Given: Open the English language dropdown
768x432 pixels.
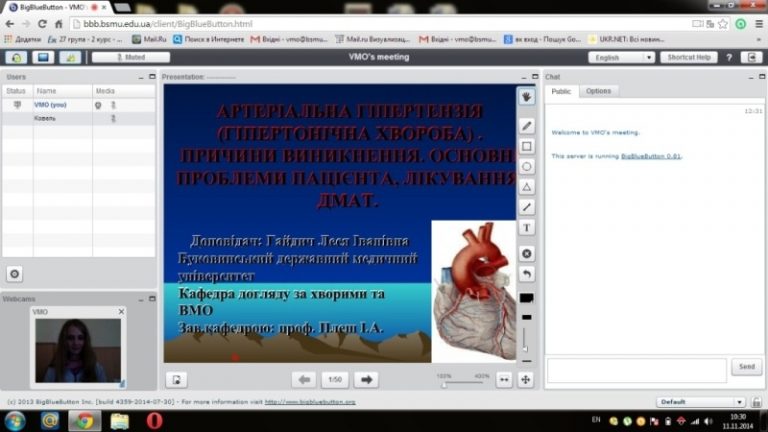Looking at the screenshot, I should [x=621, y=57].
